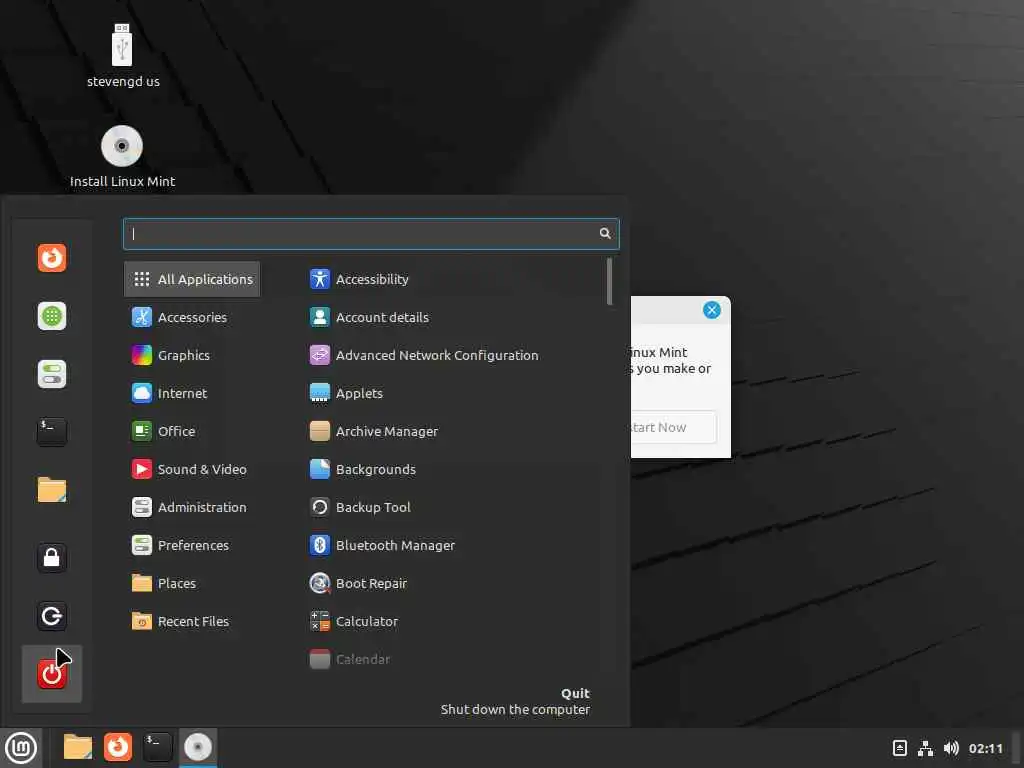
Task: Open the notifications tray icon
Action: [899, 748]
